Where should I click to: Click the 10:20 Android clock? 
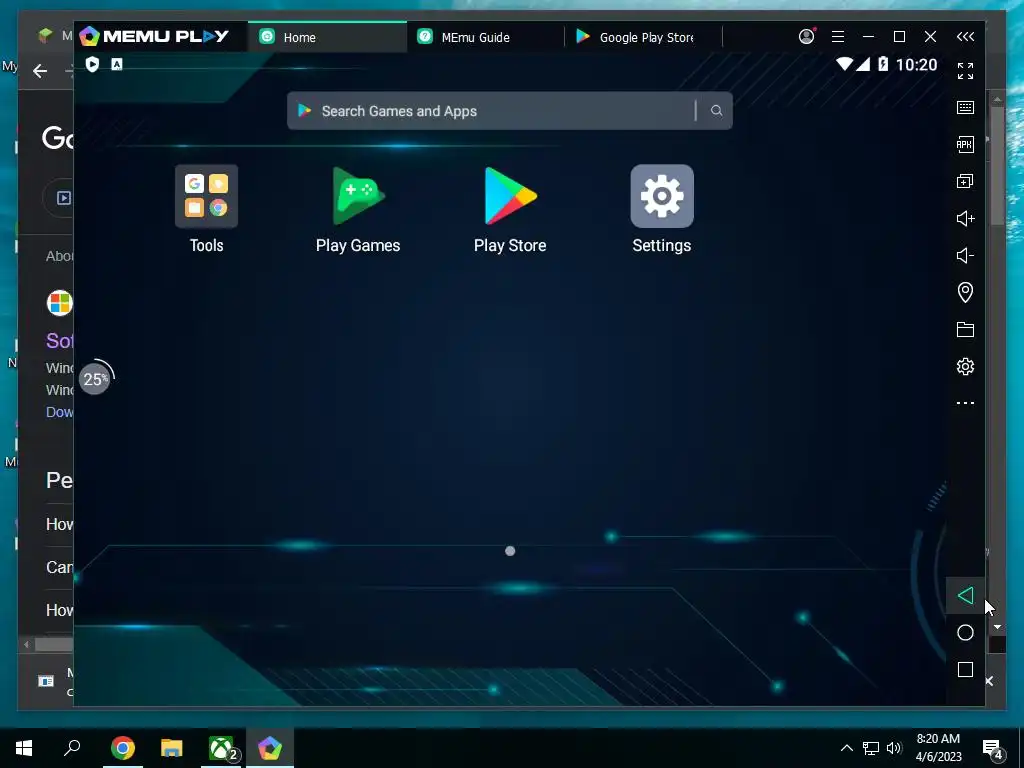(x=916, y=65)
